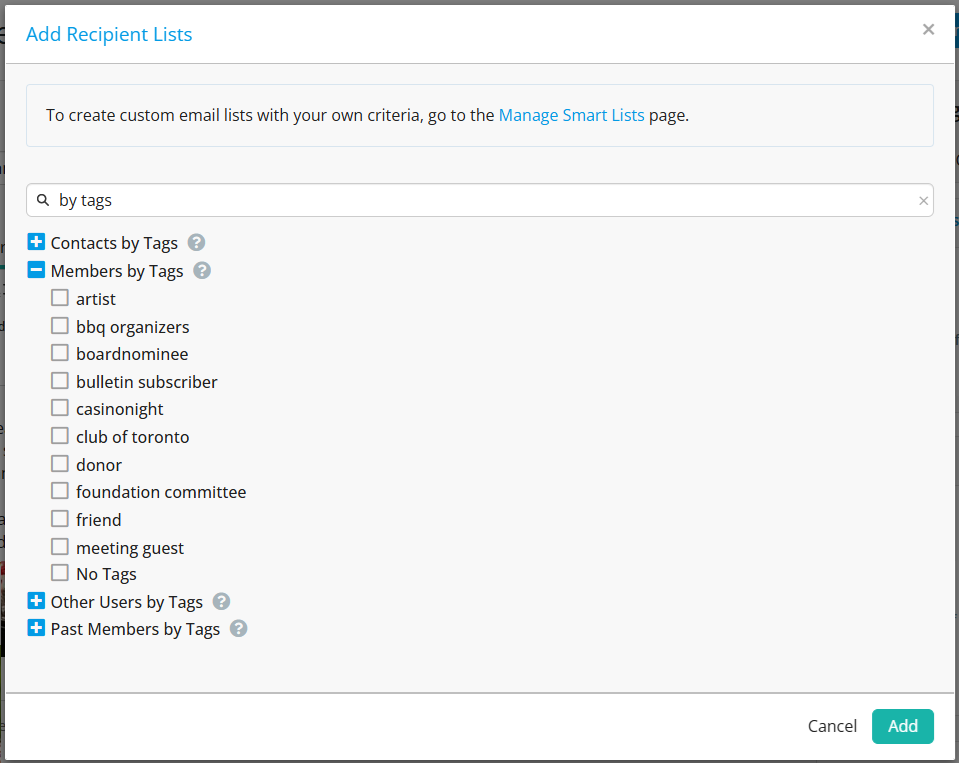This screenshot has height=763, width=959.
Task: Clear the search field with the x icon
Action: pos(923,201)
